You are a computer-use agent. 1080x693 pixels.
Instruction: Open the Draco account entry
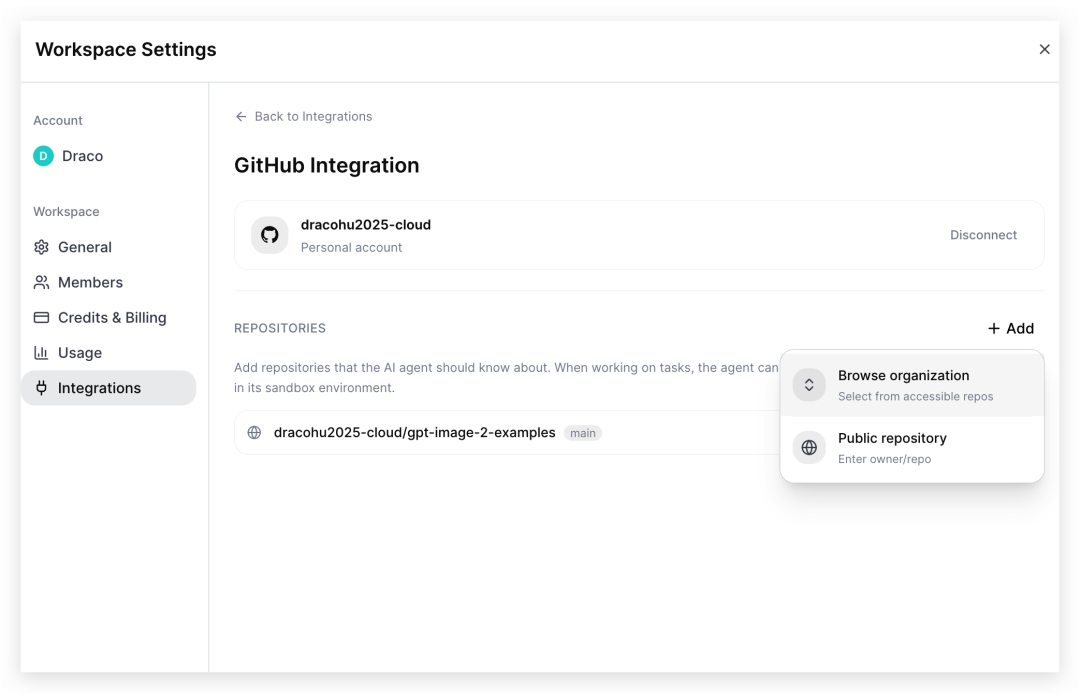coord(68,156)
